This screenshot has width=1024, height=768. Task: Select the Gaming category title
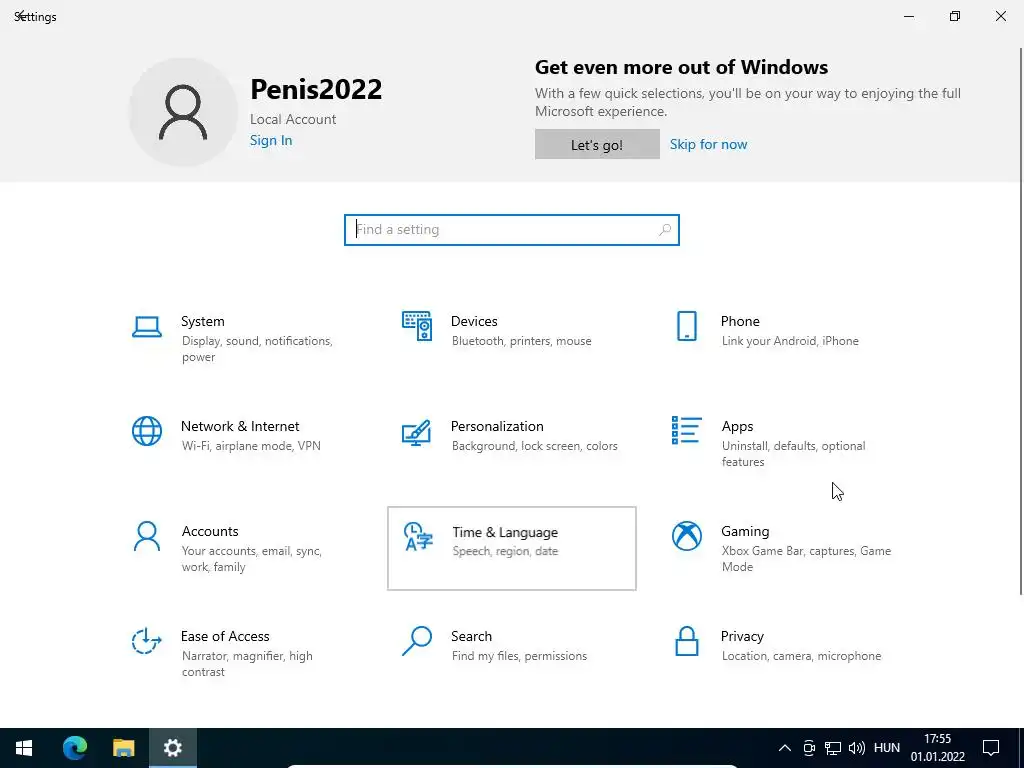(x=745, y=532)
